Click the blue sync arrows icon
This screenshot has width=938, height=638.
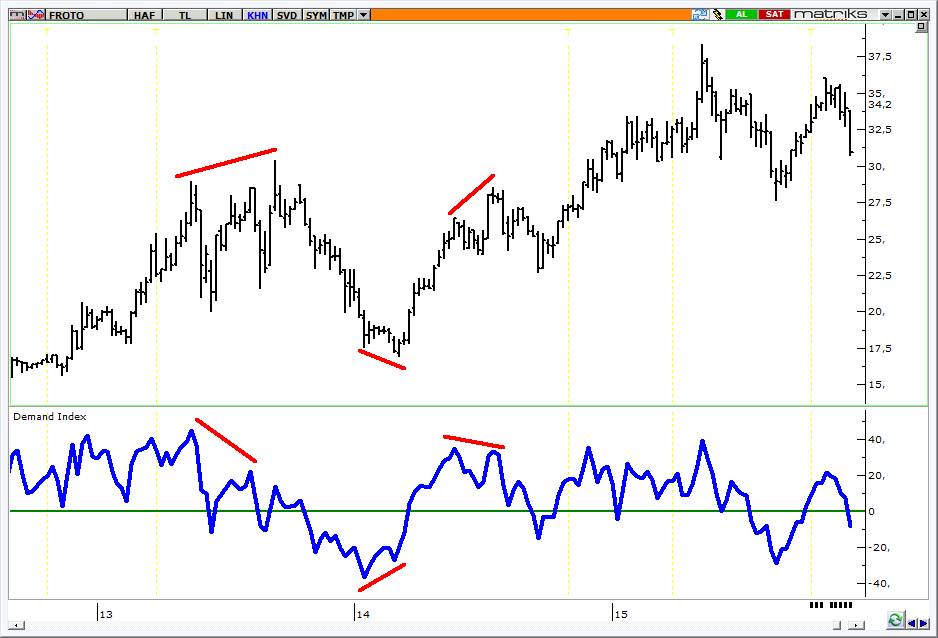tap(699, 14)
